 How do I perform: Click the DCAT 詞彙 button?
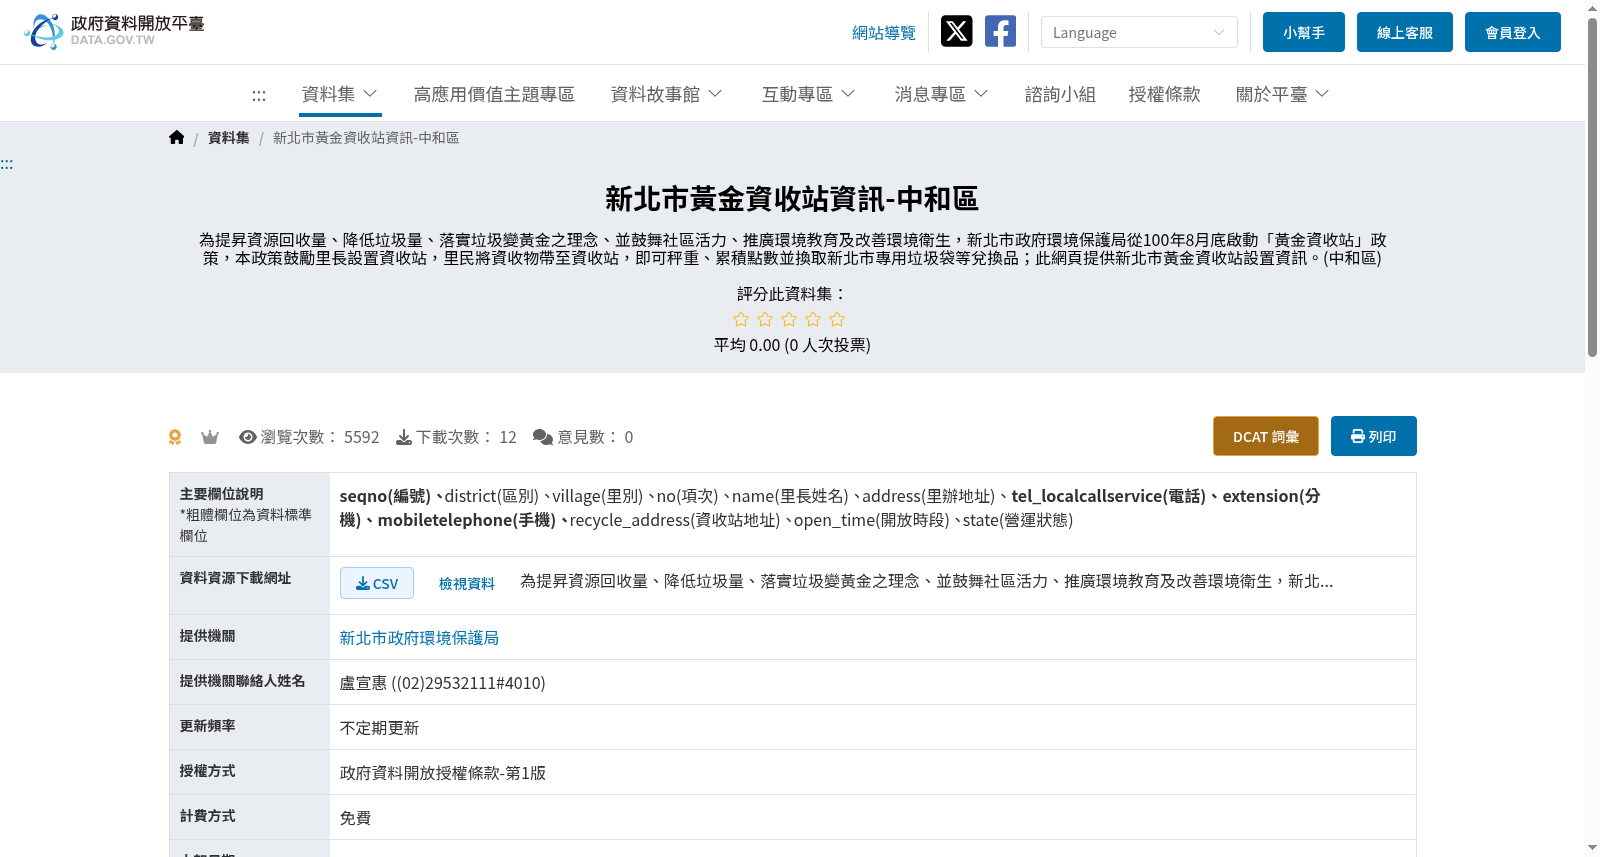[x=1266, y=436]
